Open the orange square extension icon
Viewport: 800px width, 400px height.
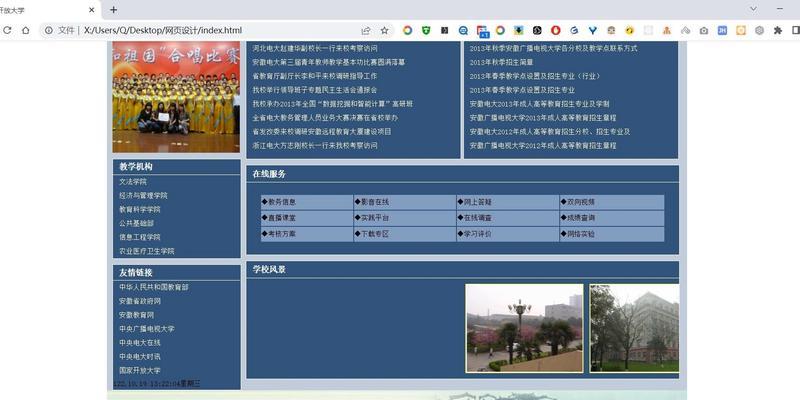741,31
